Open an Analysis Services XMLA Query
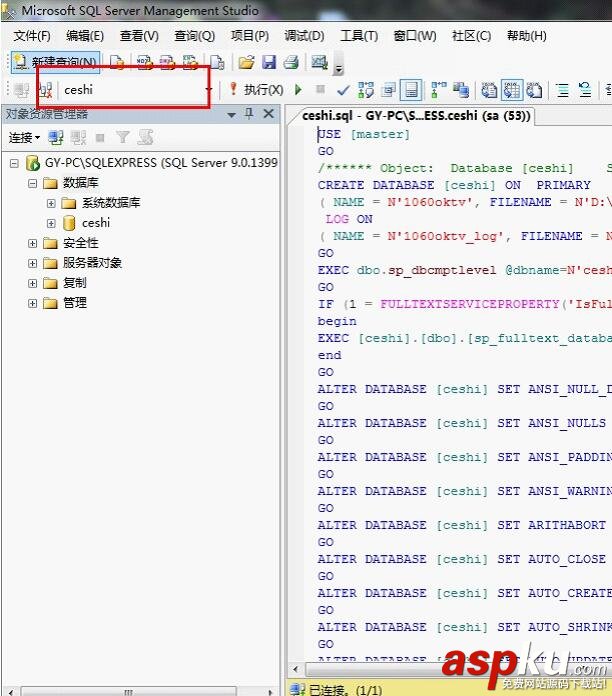Viewport: 612px width, 696px height. 190,62
